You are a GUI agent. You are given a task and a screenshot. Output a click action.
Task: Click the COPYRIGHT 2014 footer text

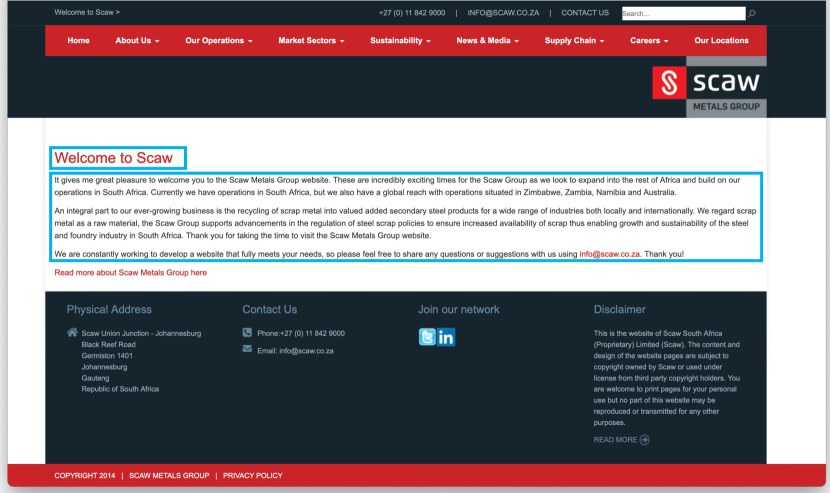click(85, 476)
